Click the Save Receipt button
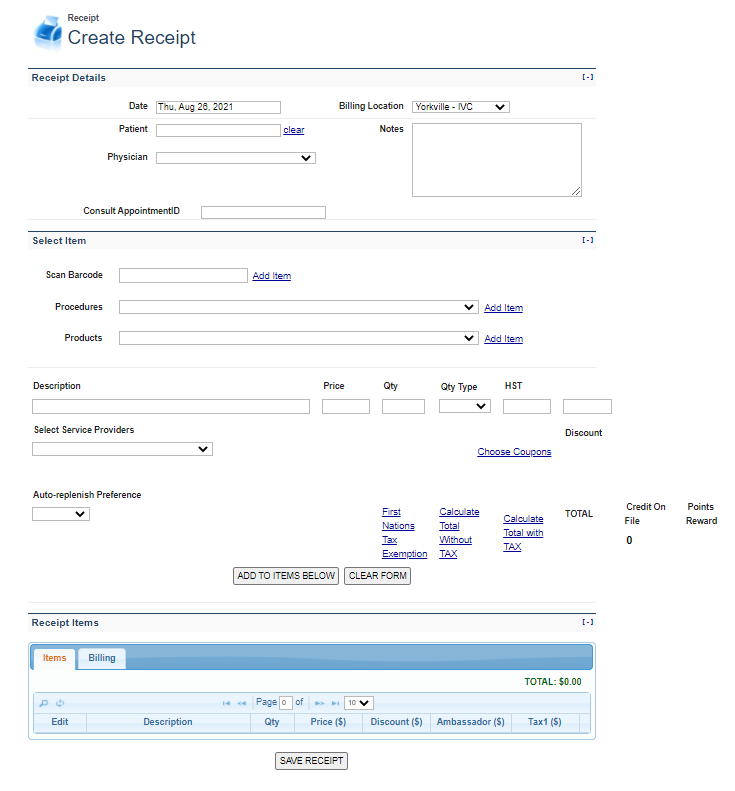Image resolution: width=735 pixels, height=791 pixels. 311,761
